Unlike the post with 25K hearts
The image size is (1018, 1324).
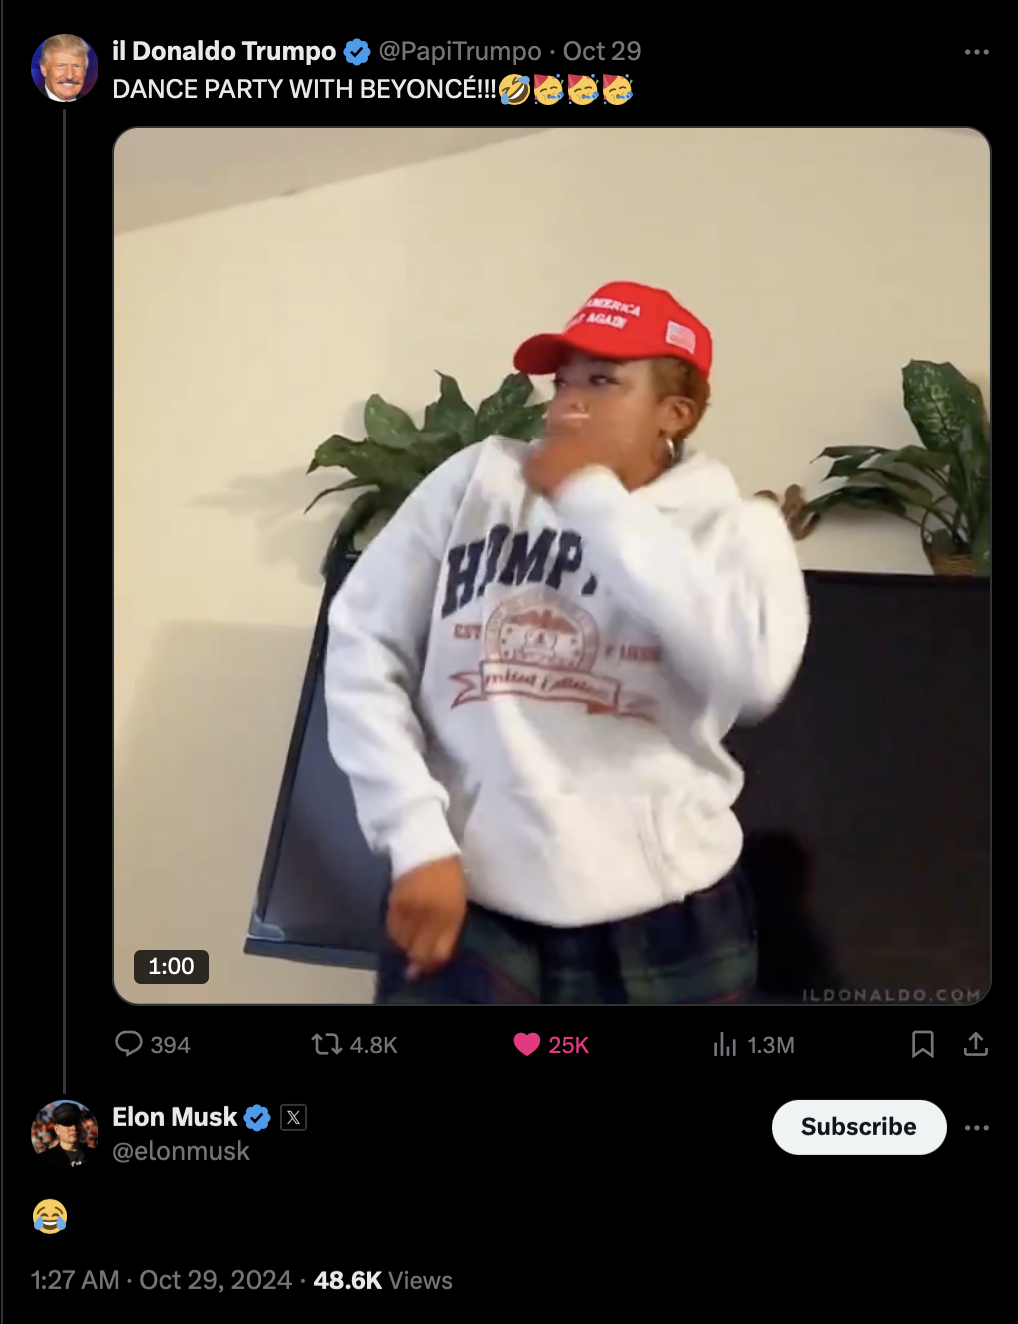click(527, 1045)
